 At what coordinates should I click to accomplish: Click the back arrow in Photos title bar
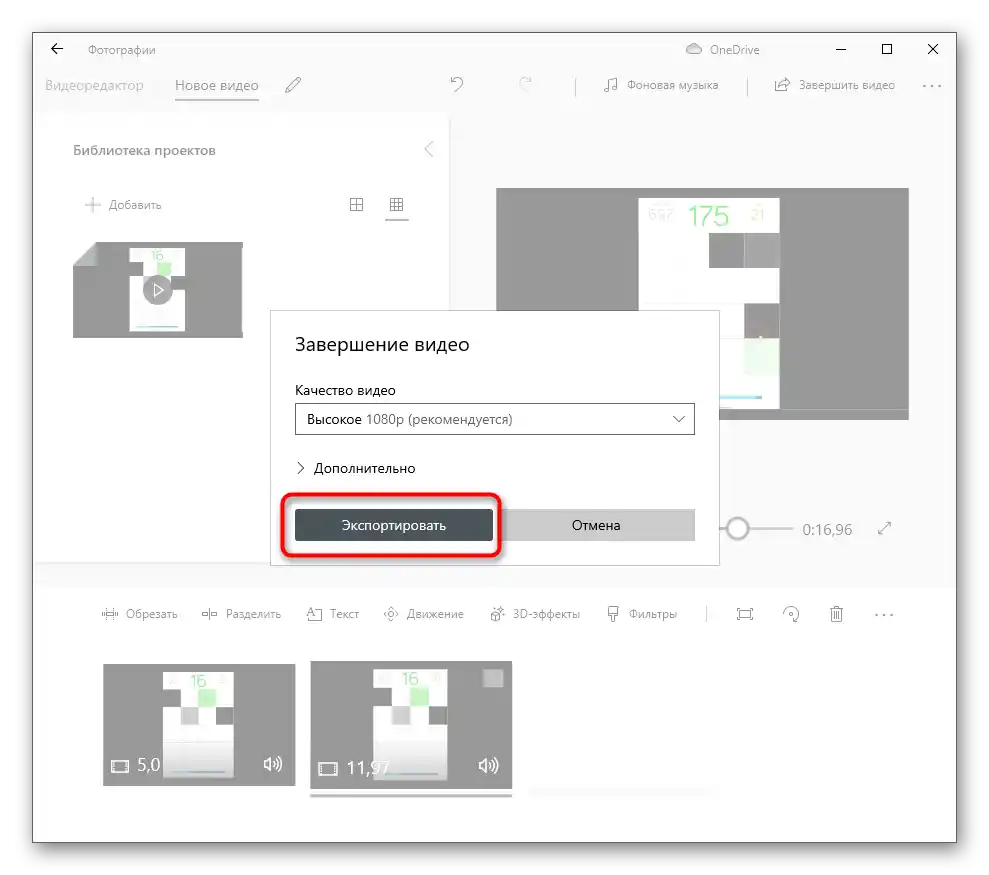pos(57,49)
